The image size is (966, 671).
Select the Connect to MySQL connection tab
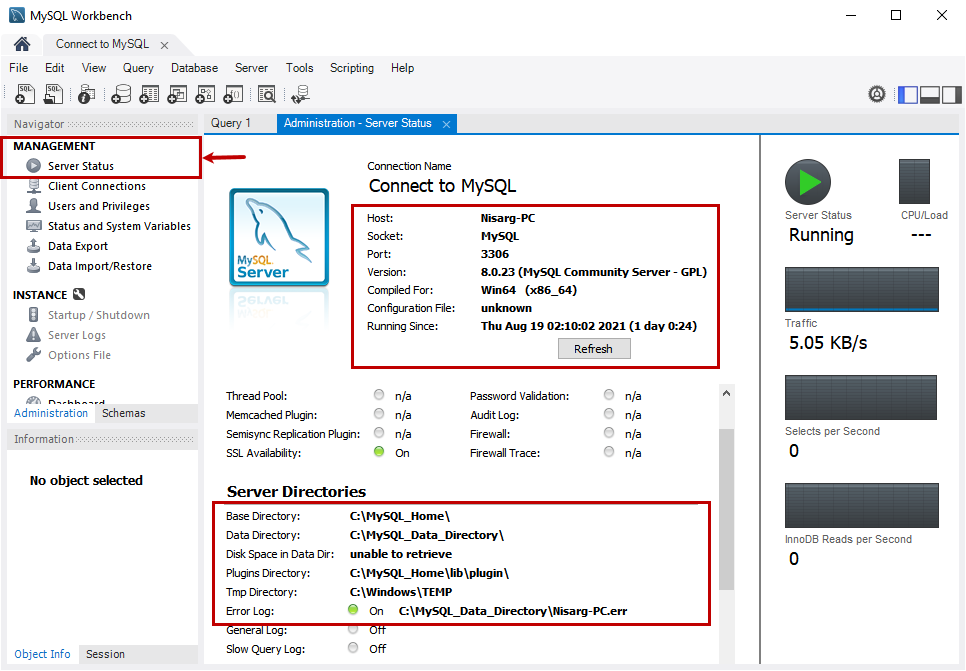click(x=102, y=44)
